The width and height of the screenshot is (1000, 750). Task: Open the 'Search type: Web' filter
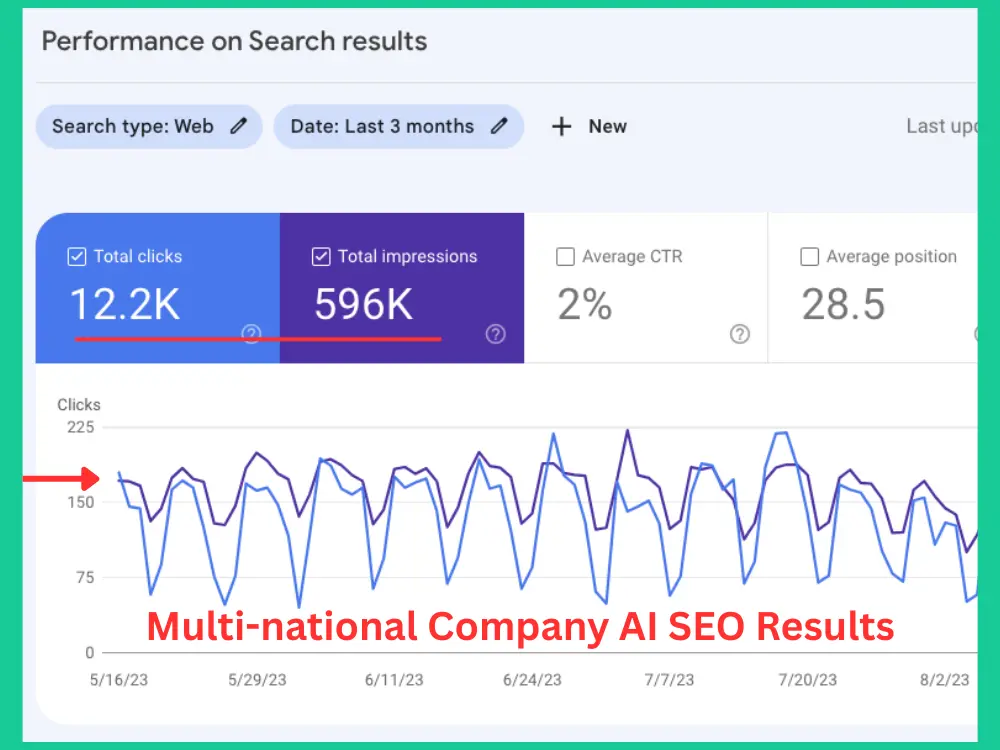[133, 126]
